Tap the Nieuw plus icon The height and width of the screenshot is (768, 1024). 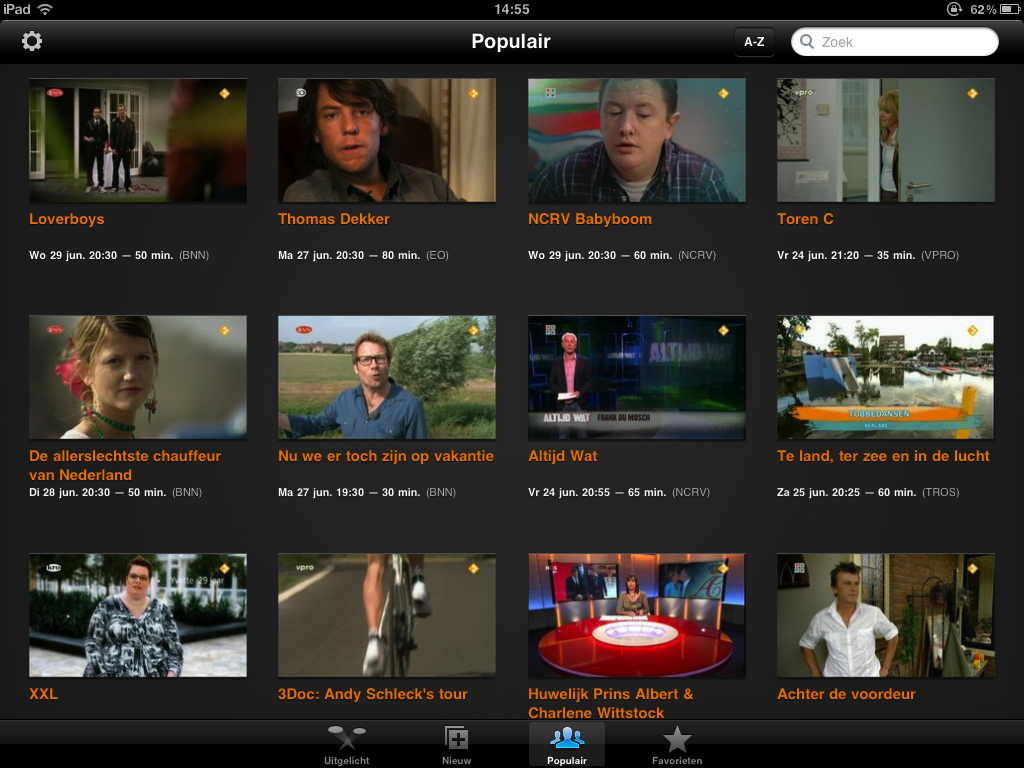tap(456, 740)
